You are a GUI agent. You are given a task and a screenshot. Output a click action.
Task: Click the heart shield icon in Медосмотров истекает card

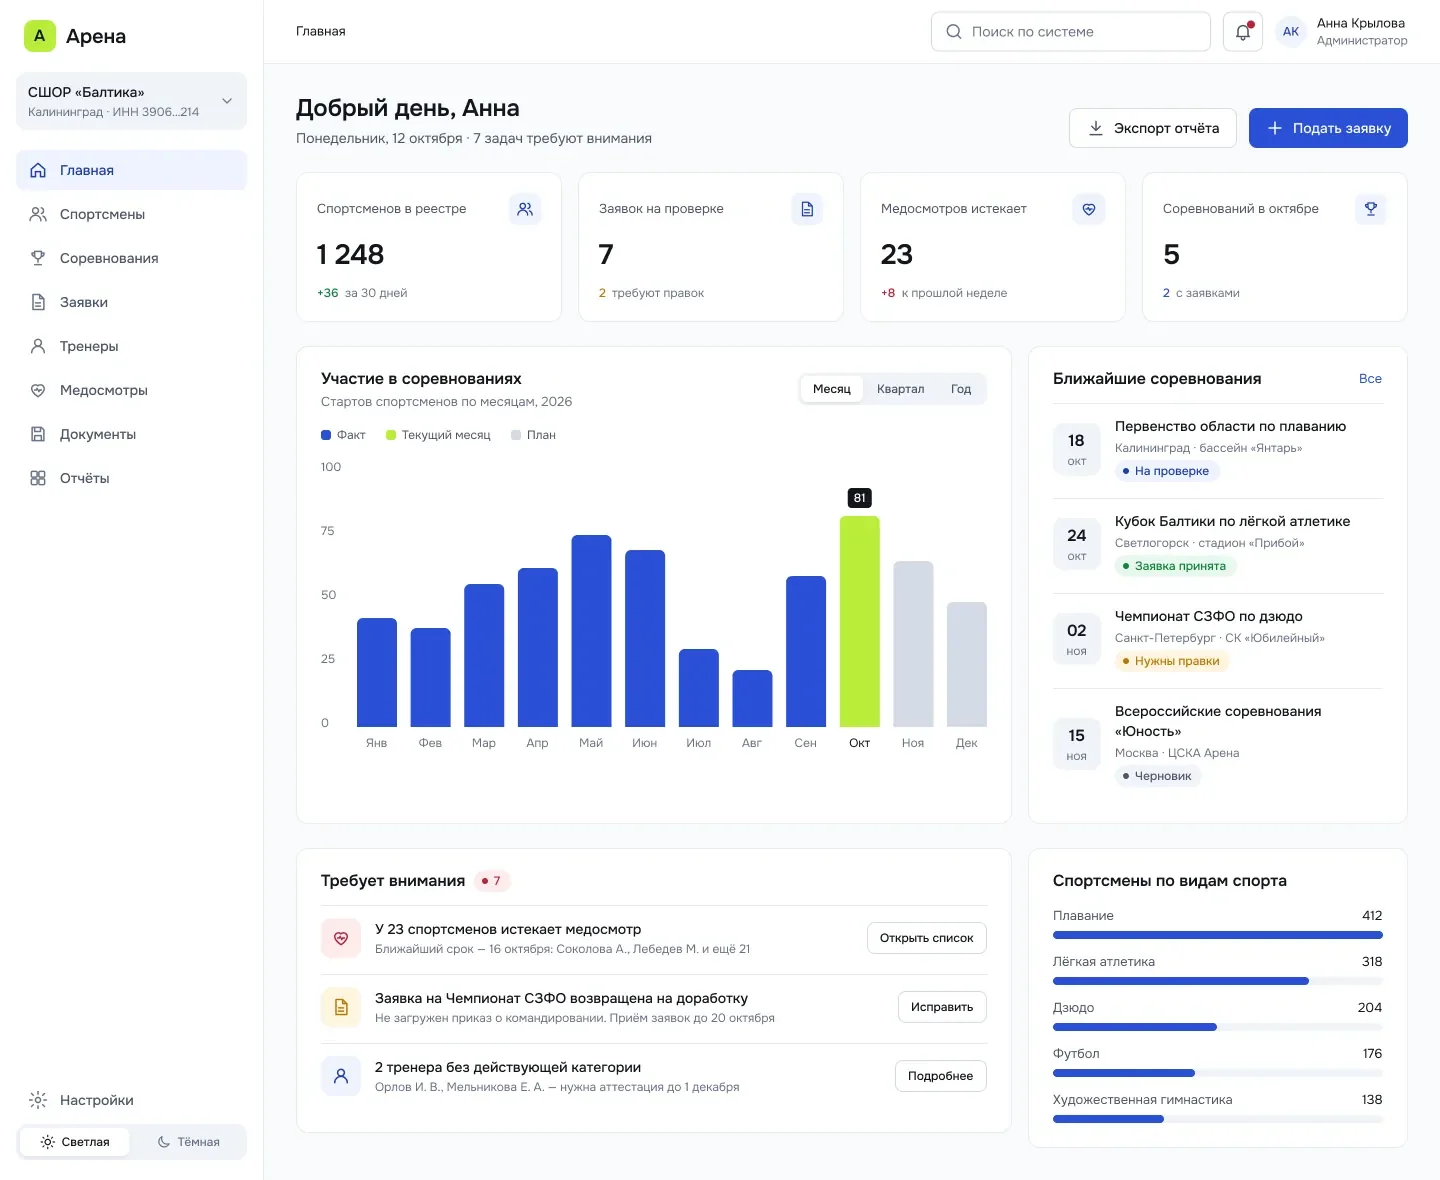(1089, 209)
